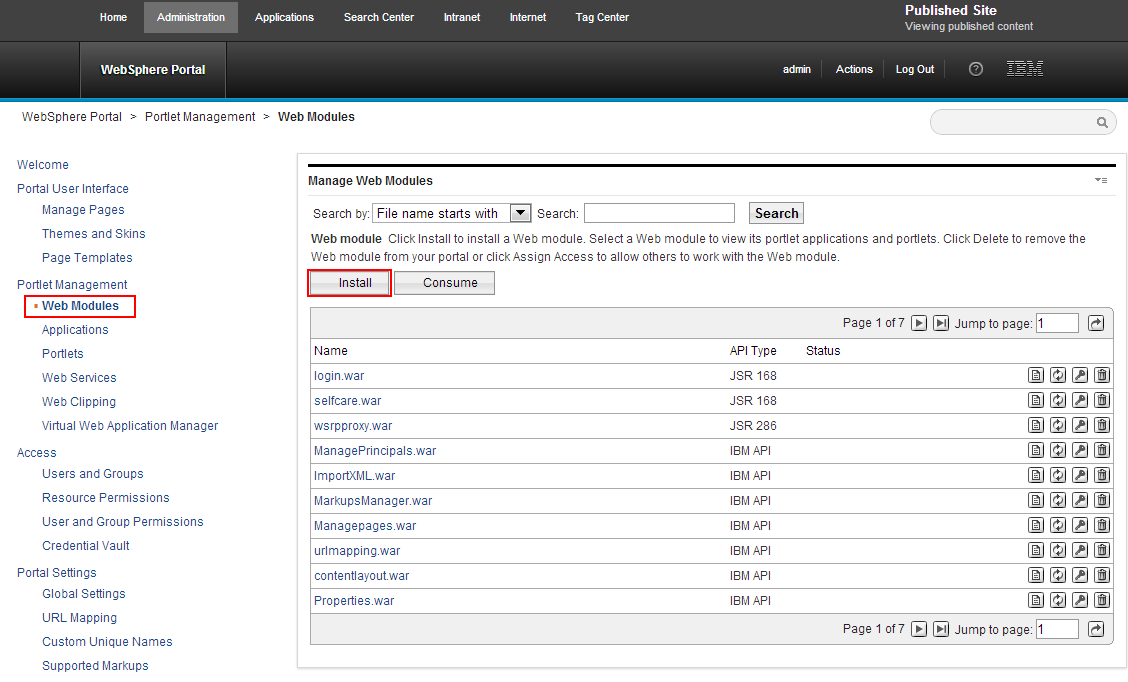1128x682 pixels.
Task: Open Users and Groups in sidebar
Action: (x=93, y=473)
